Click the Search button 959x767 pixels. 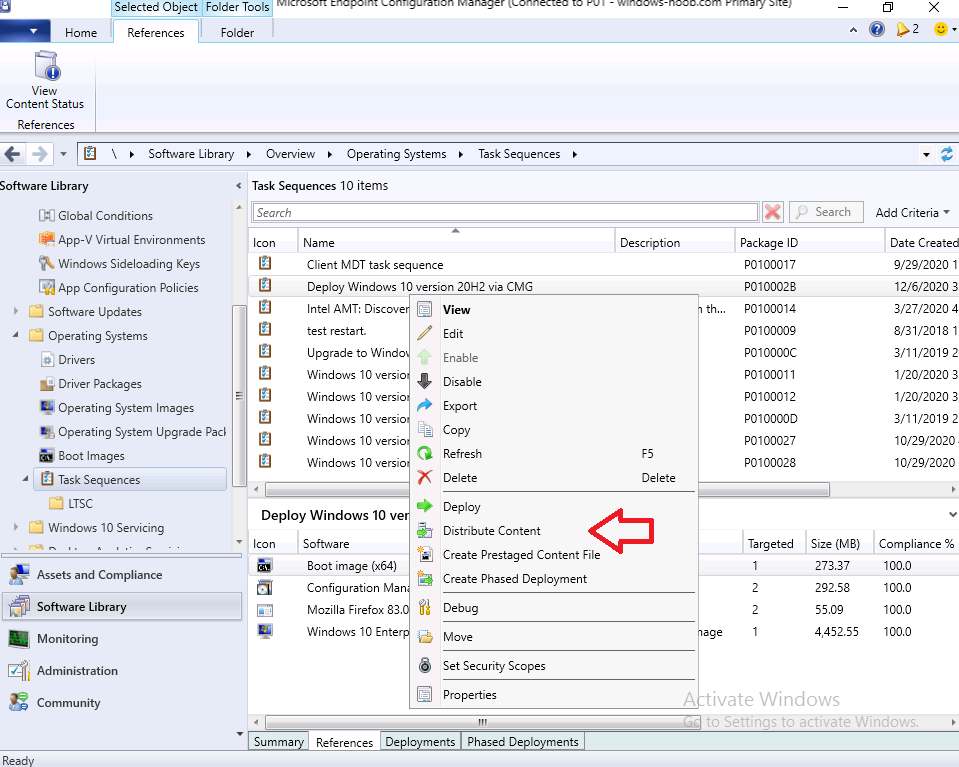[826, 212]
